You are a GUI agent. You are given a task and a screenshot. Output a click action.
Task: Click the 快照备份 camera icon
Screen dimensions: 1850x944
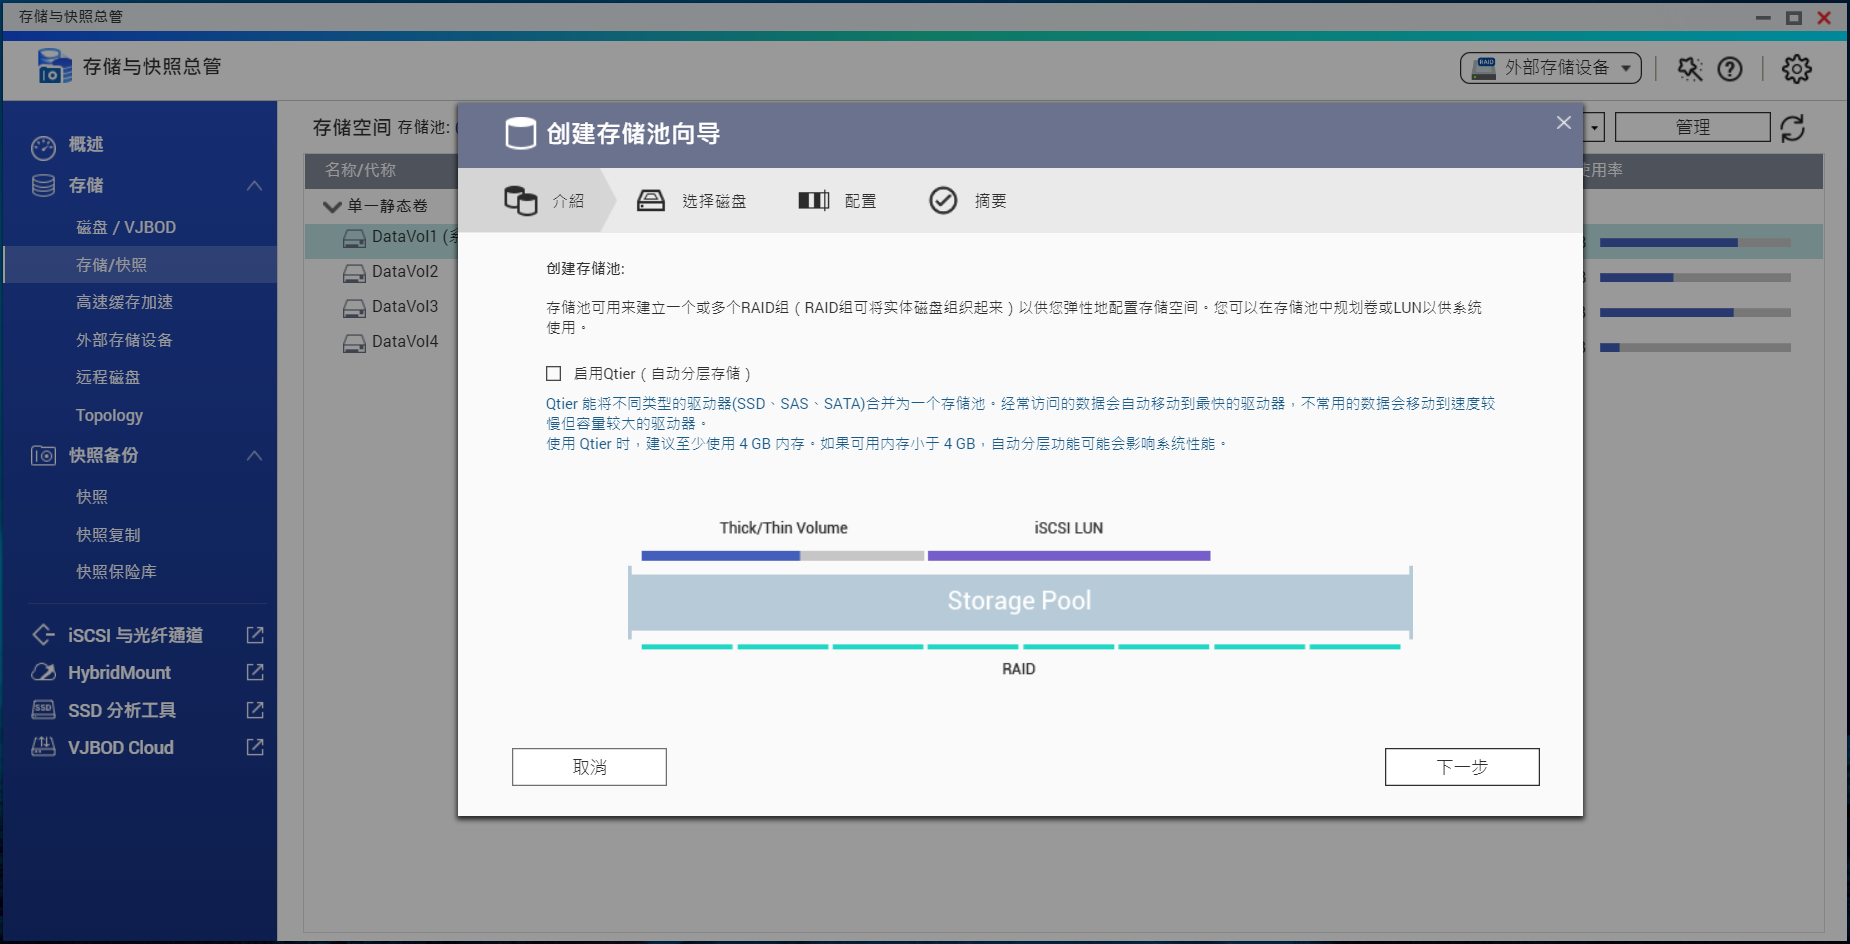(x=44, y=456)
